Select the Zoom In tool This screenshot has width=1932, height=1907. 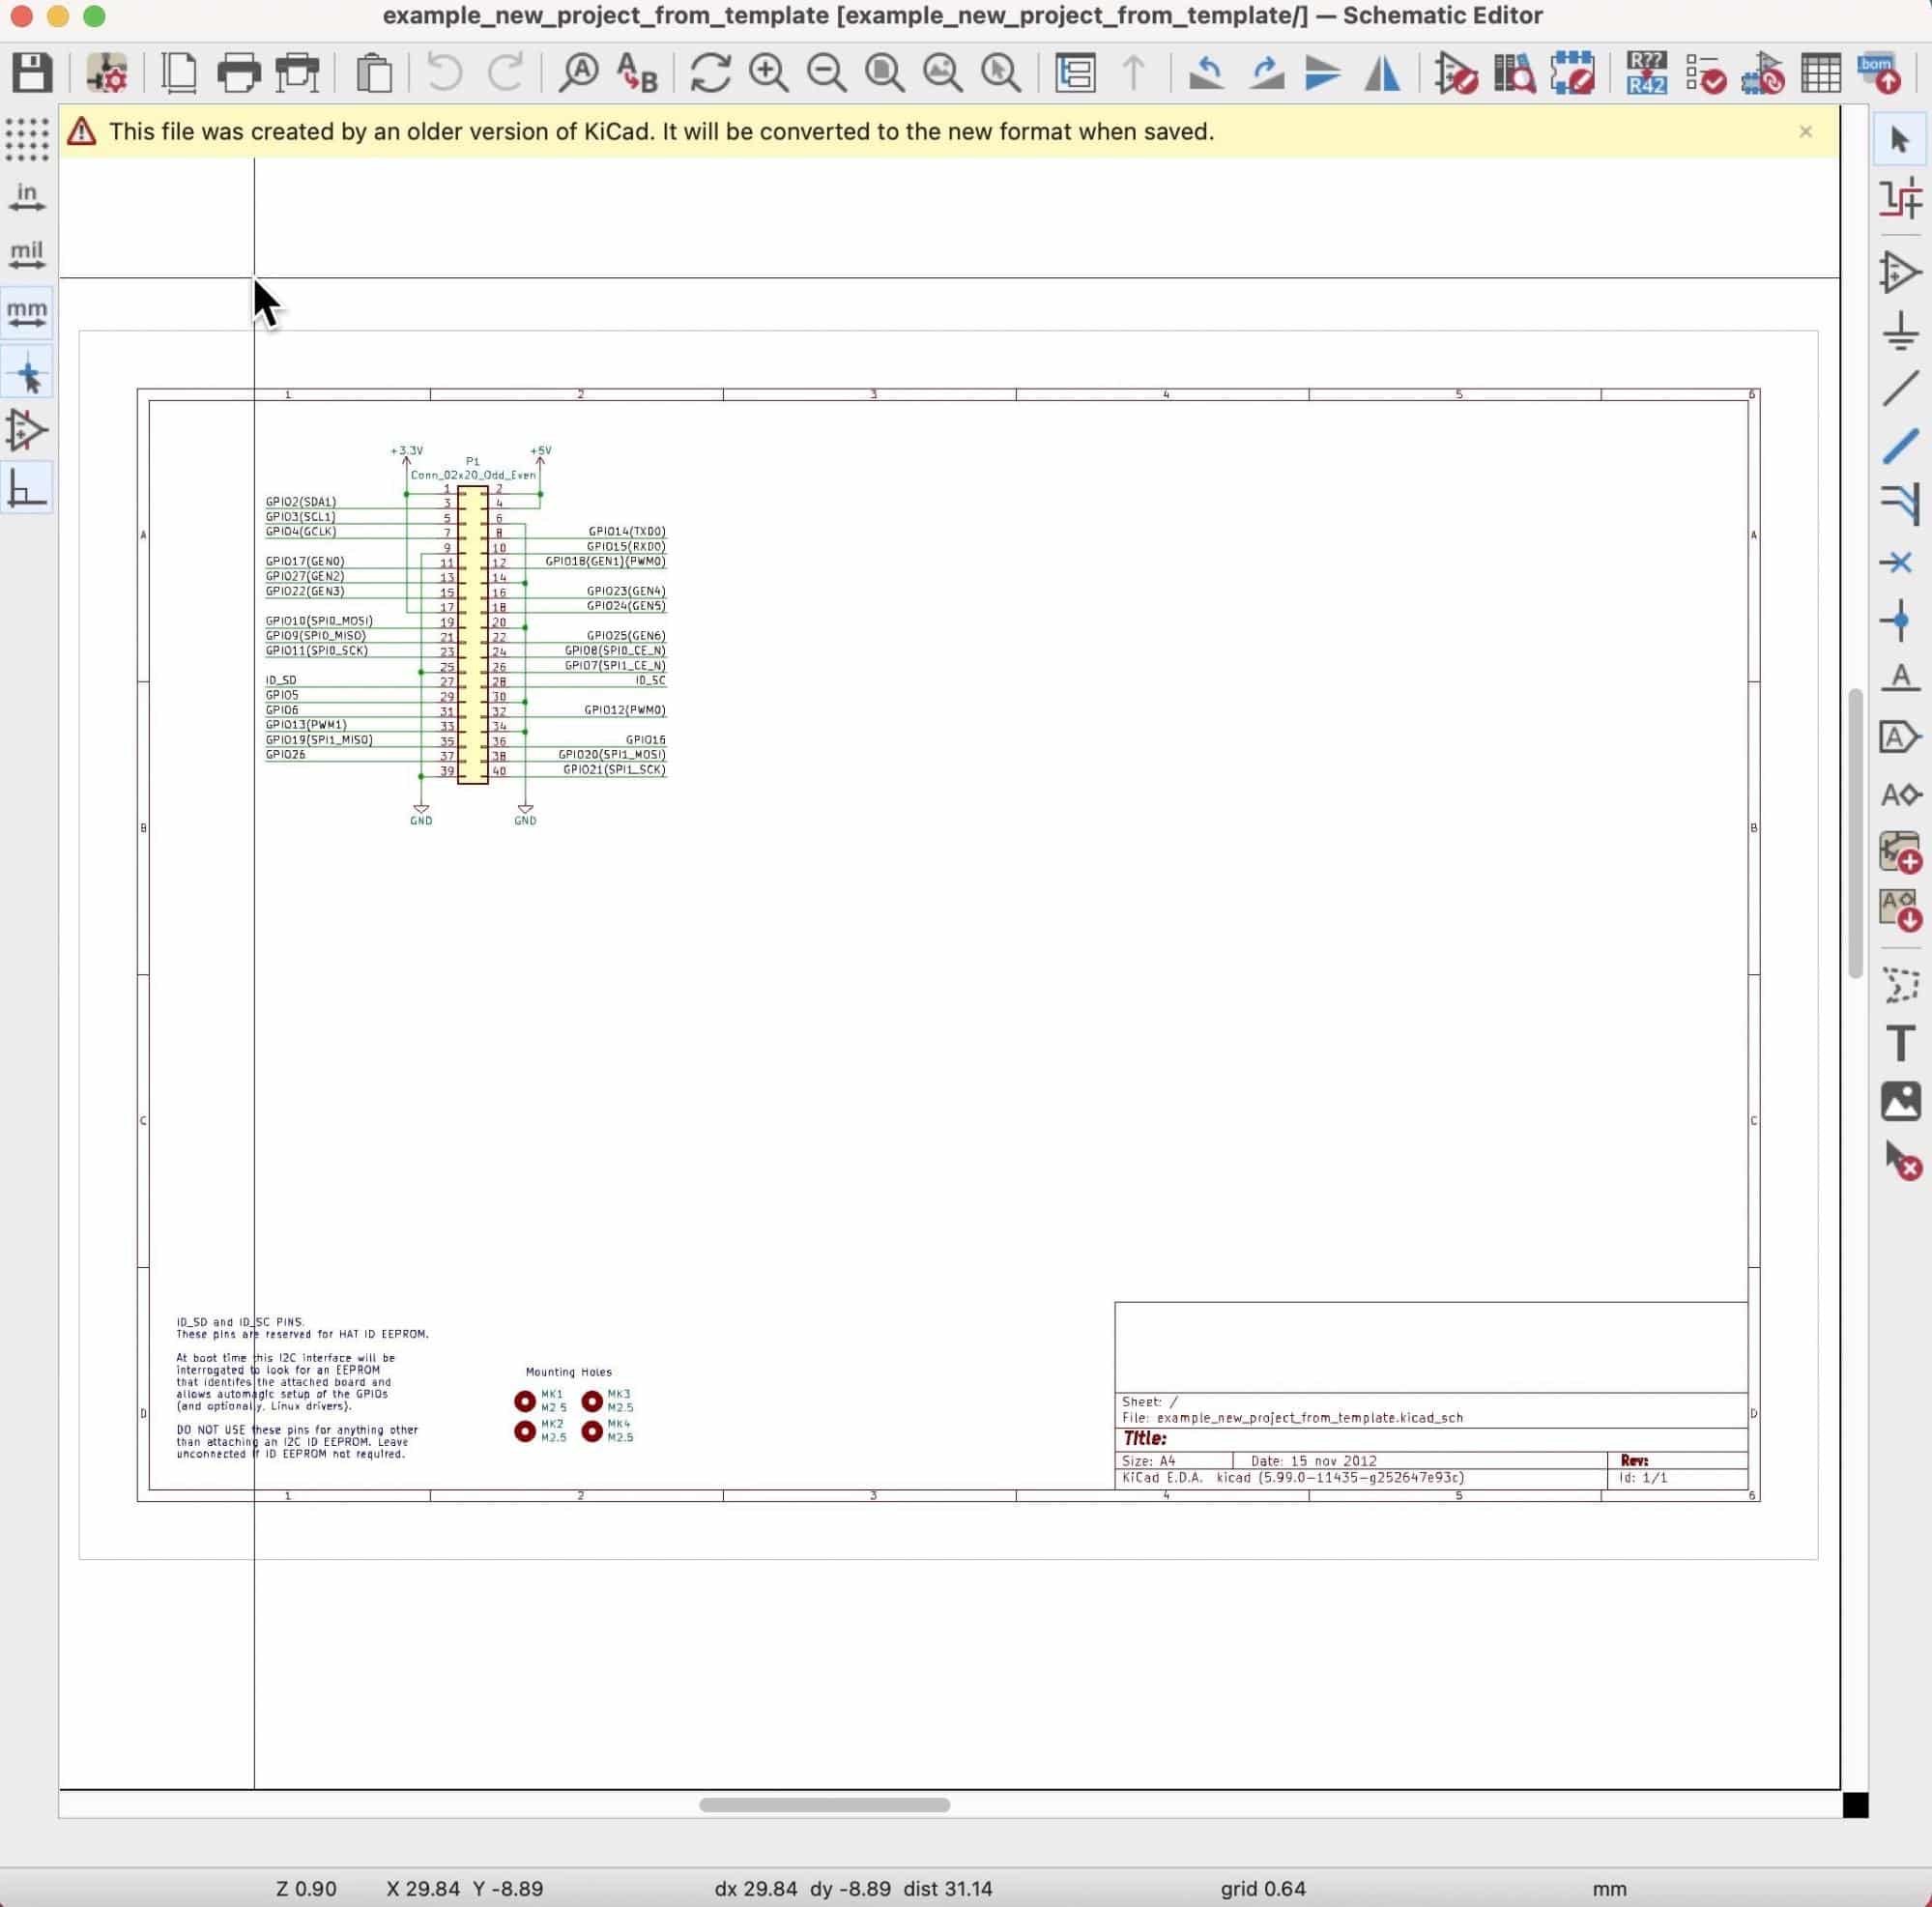tap(768, 73)
